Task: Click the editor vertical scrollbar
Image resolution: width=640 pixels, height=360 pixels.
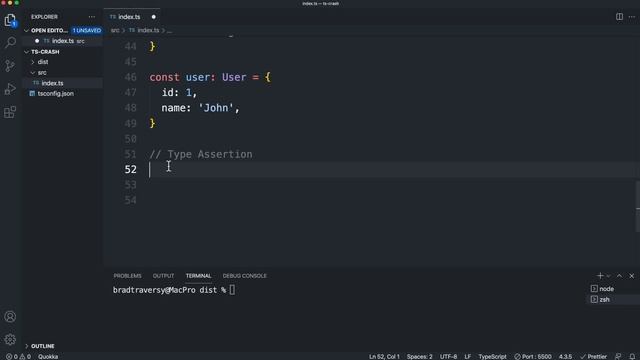Action: [638, 206]
